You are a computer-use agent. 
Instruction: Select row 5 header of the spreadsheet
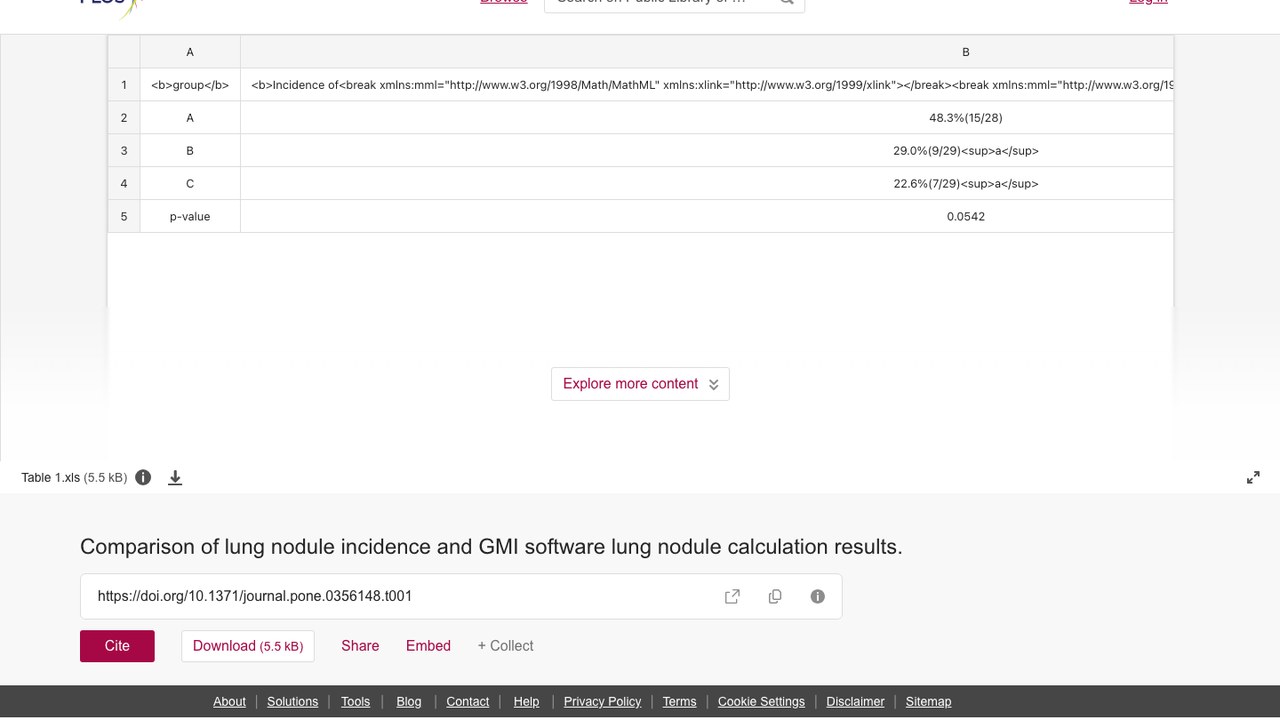[124, 216]
